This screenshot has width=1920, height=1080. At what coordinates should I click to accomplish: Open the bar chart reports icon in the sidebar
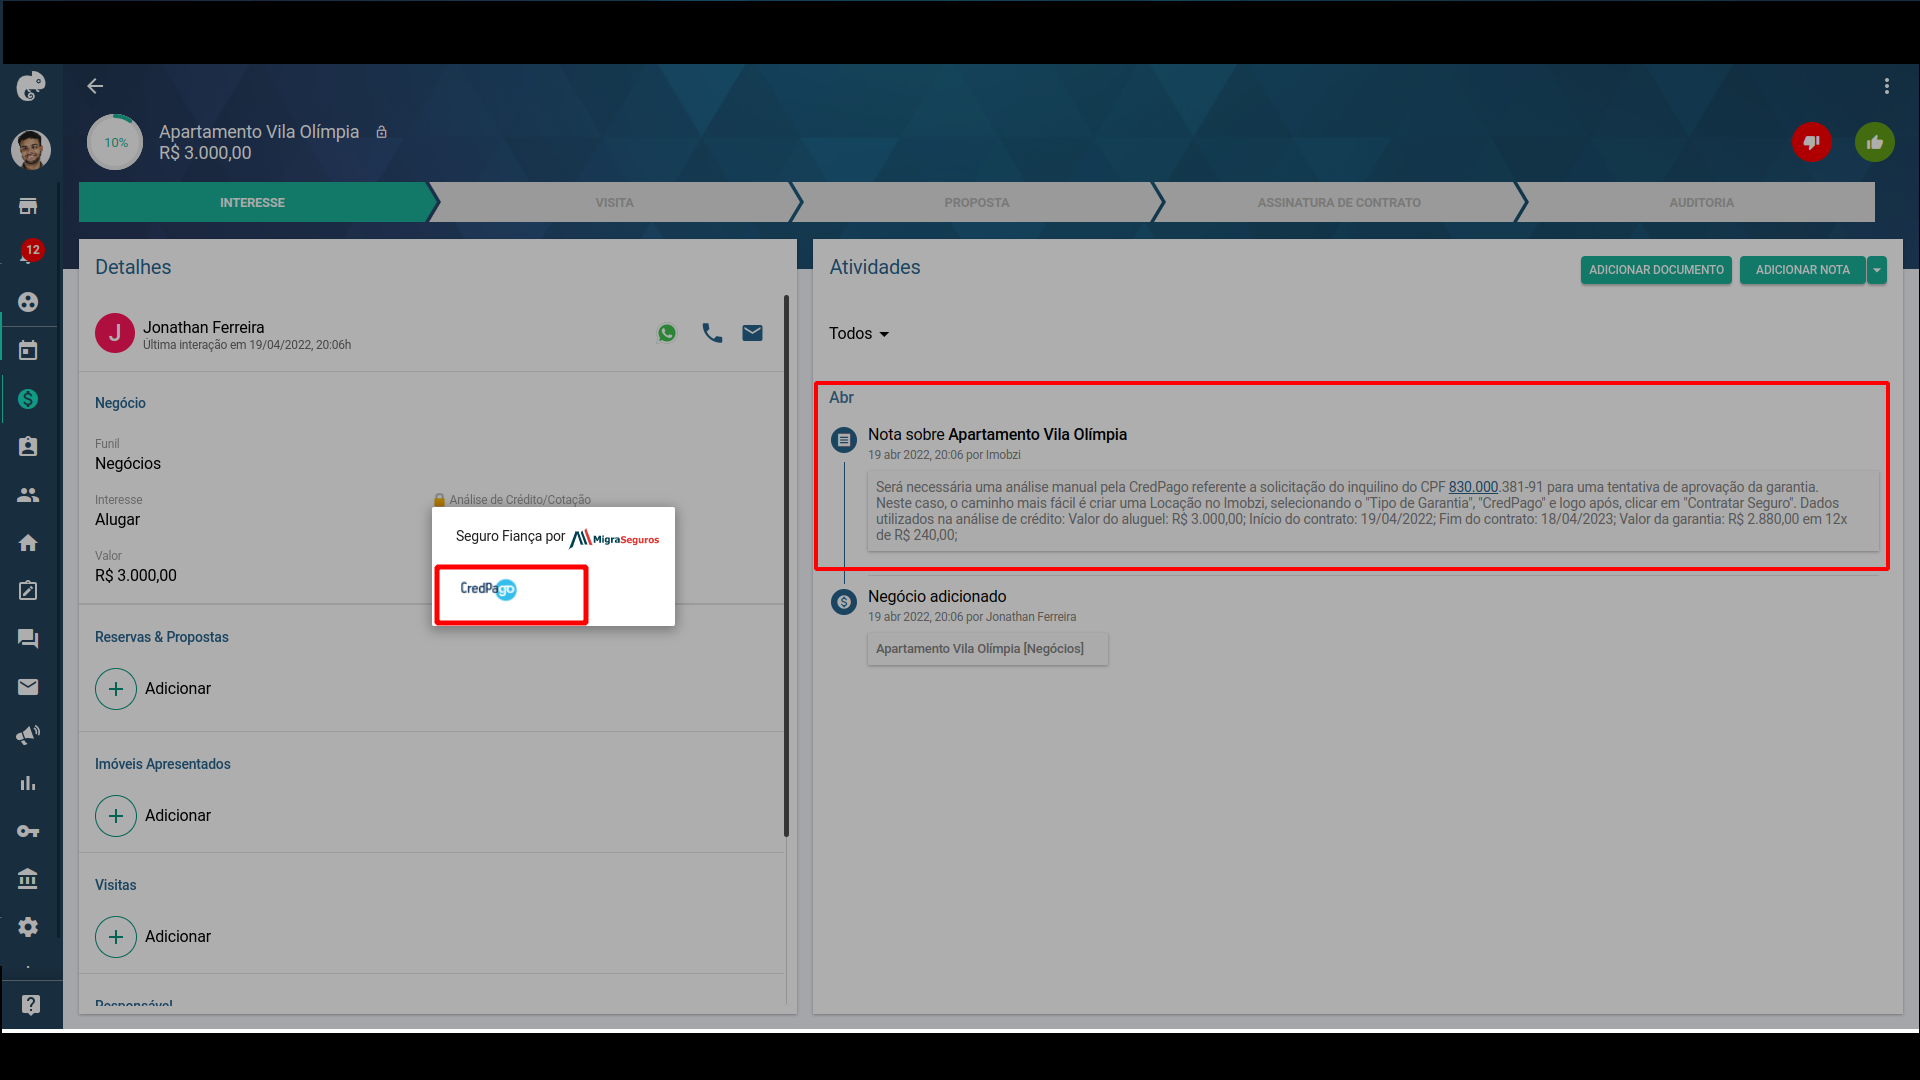pyautogui.click(x=28, y=783)
